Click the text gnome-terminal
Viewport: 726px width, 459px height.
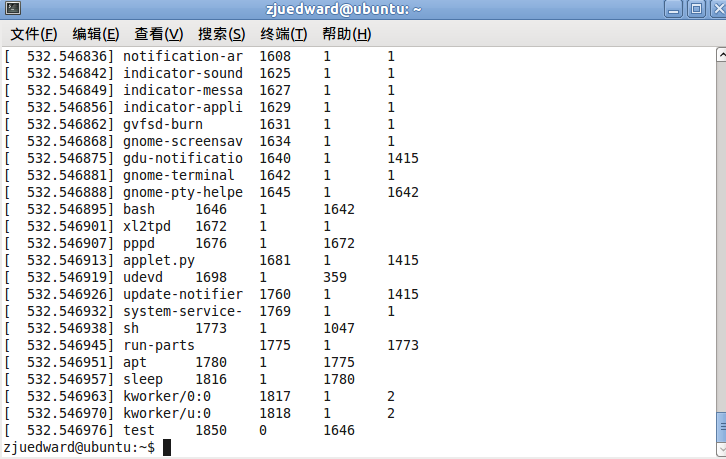178,176
